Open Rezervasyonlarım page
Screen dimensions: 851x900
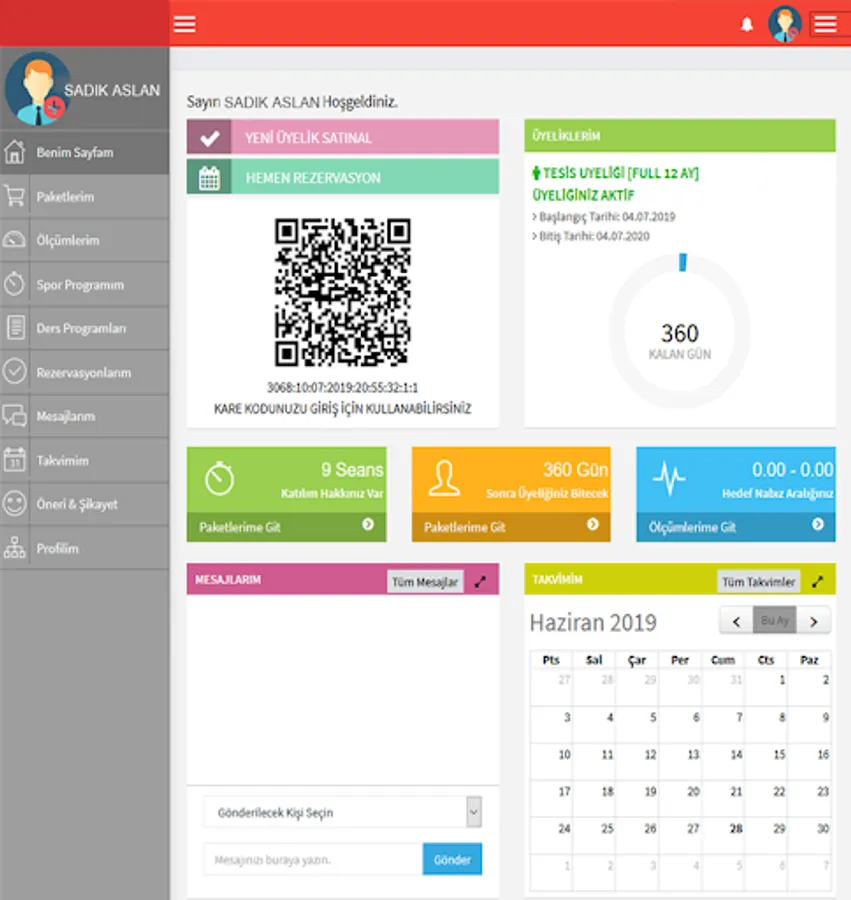click(84, 373)
